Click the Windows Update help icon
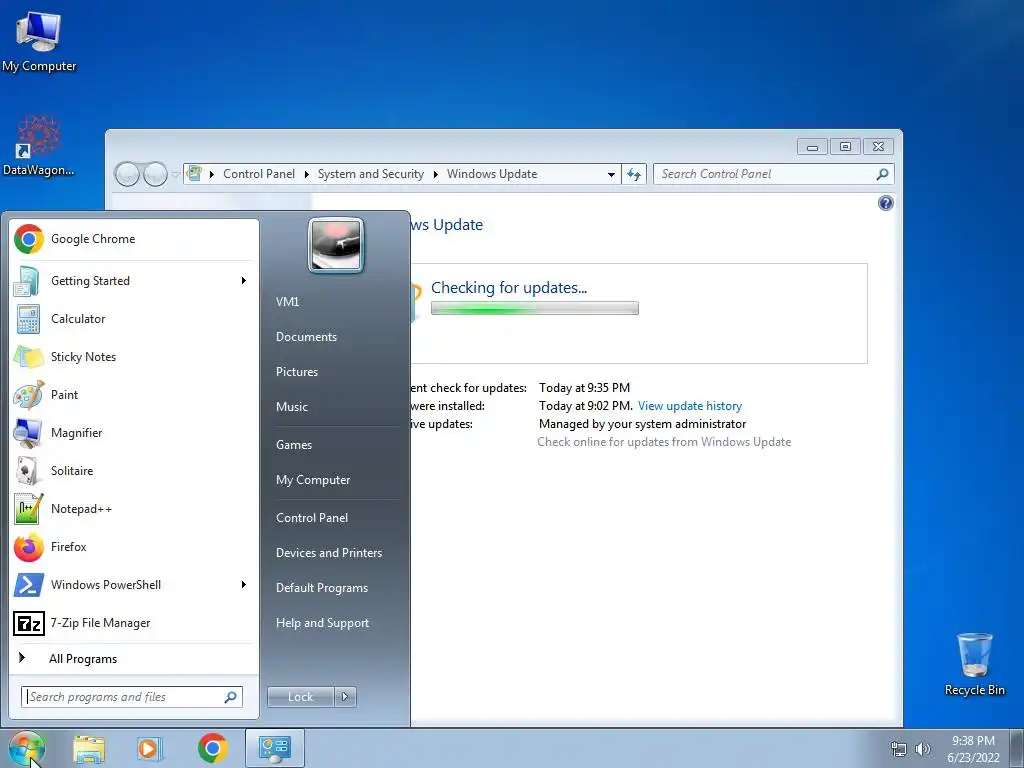The width and height of the screenshot is (1024, 768). point(886,203)
